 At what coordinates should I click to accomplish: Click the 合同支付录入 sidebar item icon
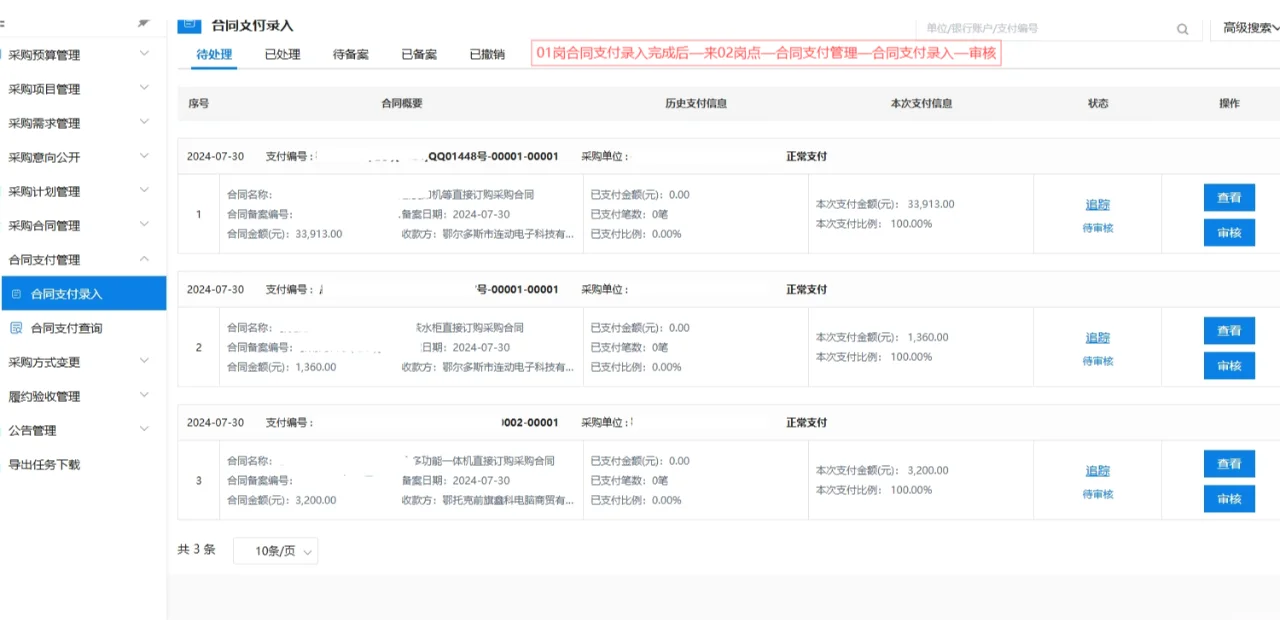15,294
